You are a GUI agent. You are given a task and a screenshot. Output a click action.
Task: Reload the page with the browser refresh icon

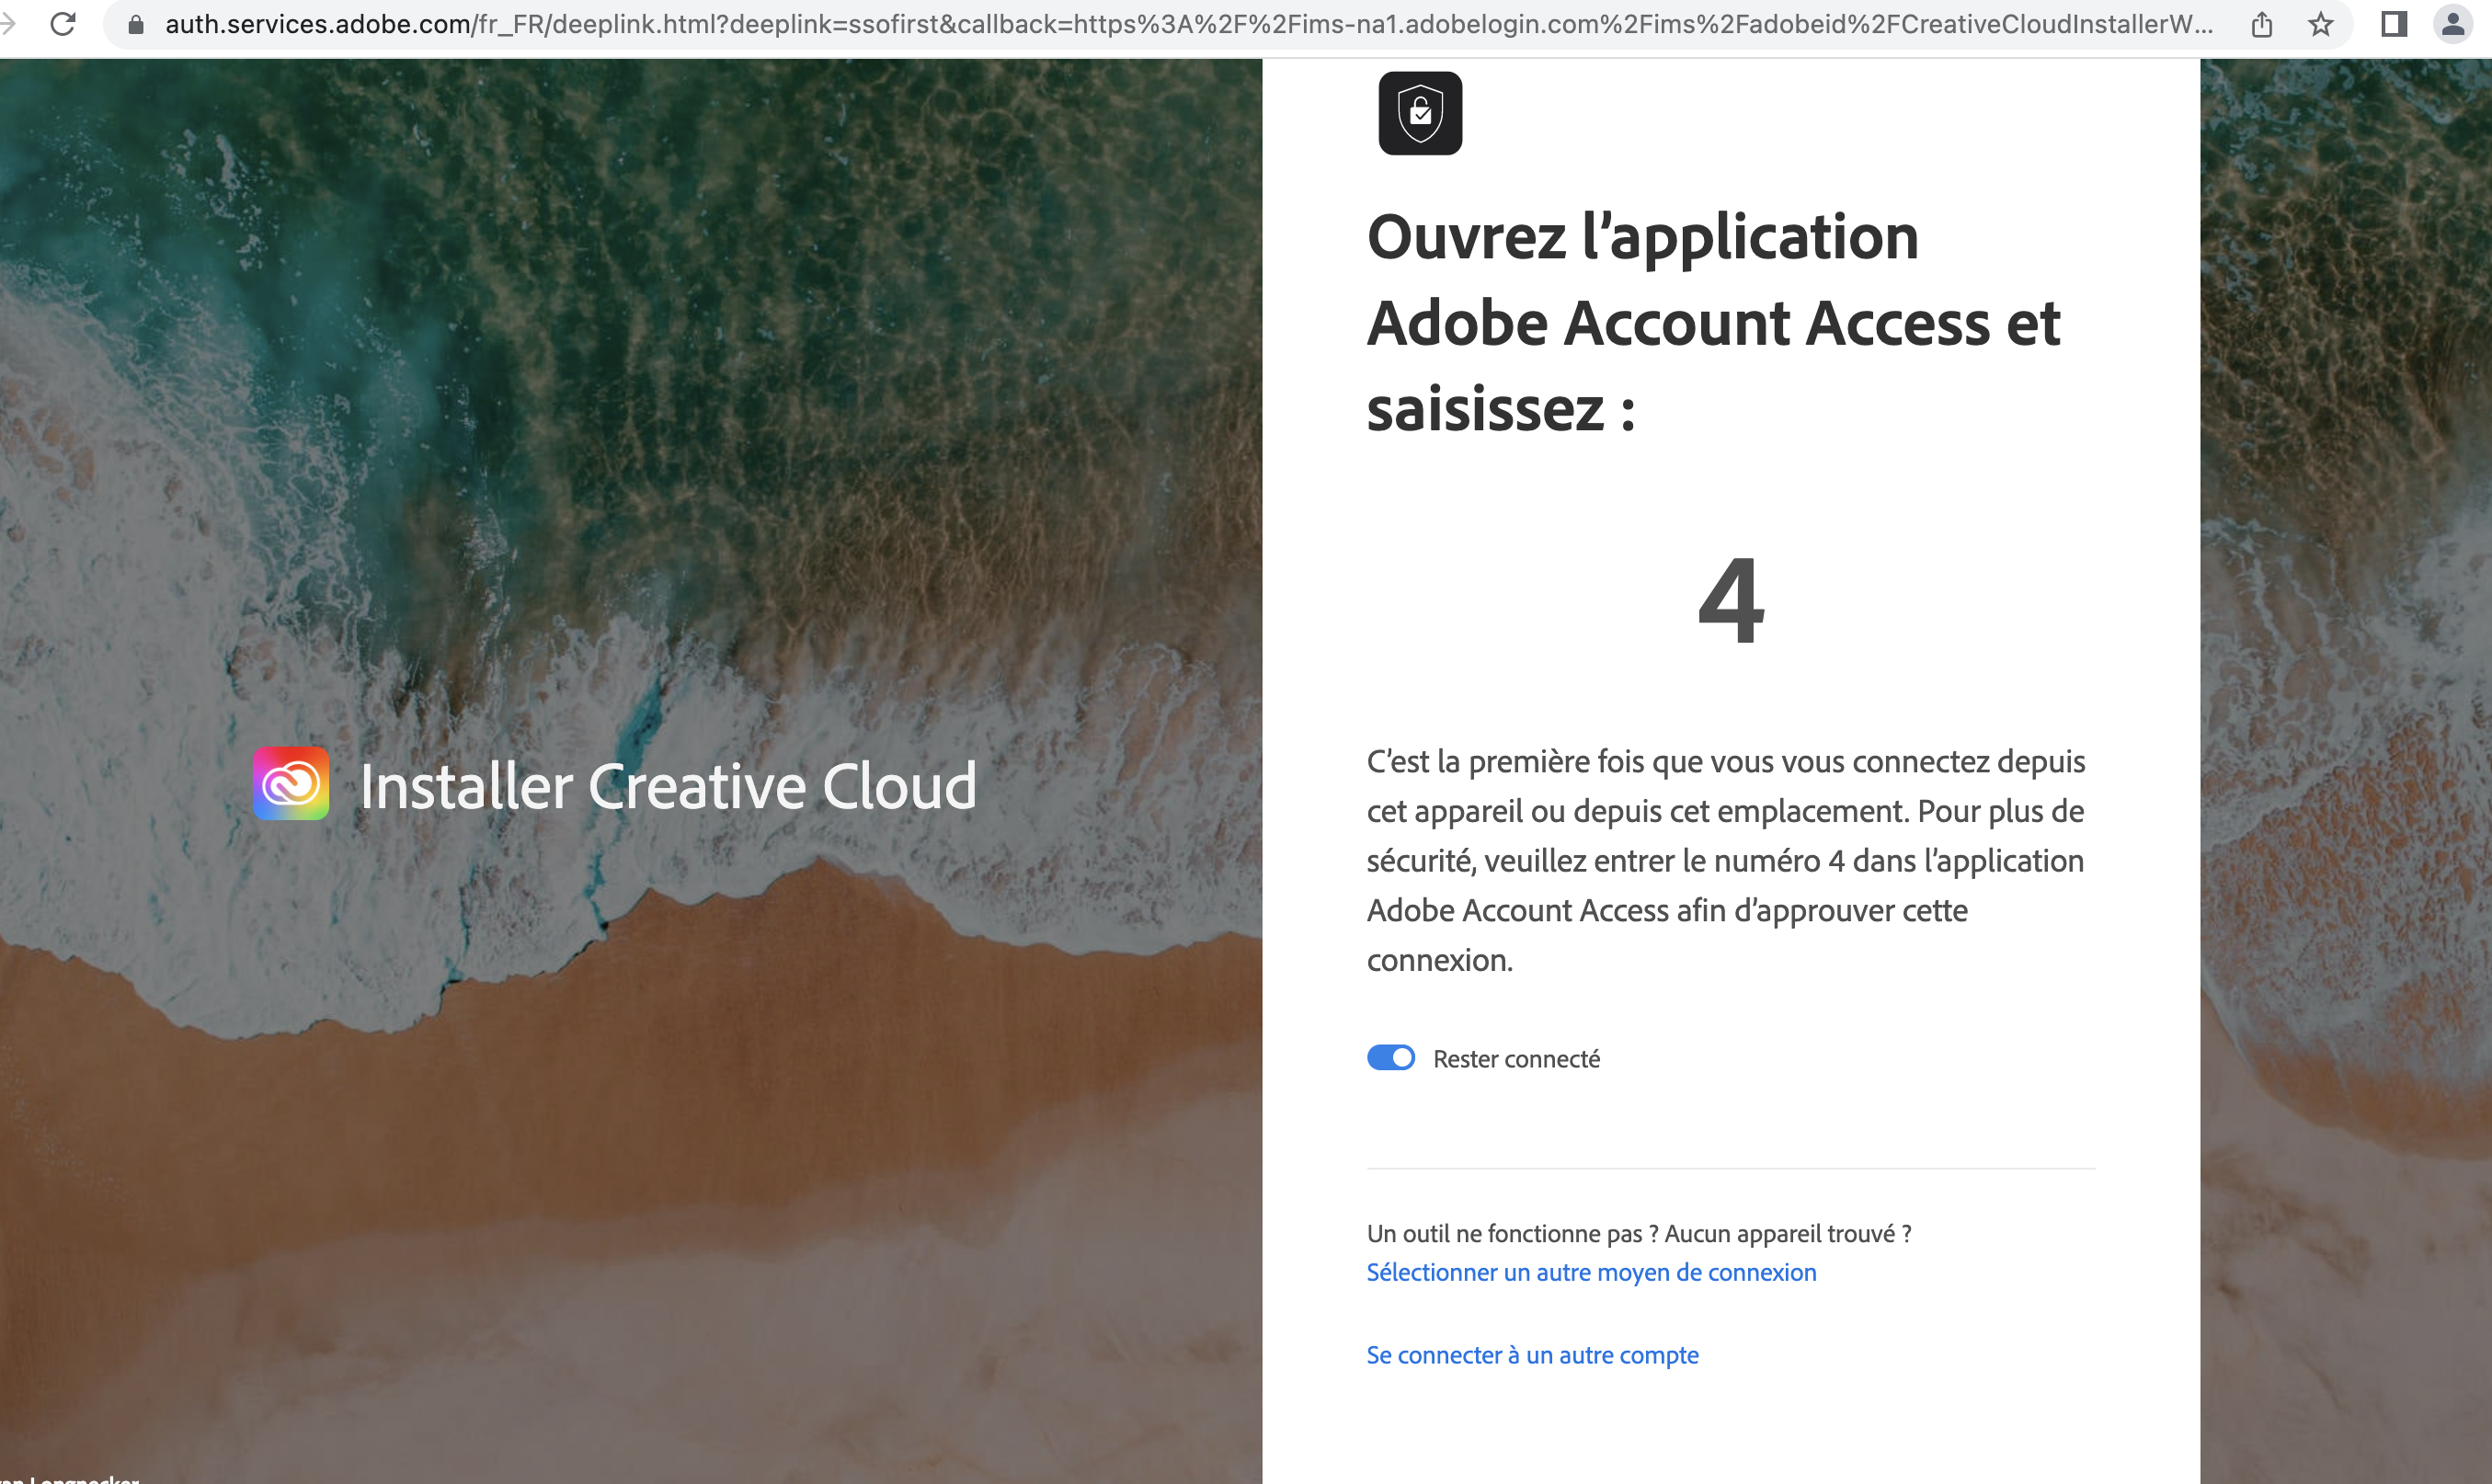(x=63, y=24)
